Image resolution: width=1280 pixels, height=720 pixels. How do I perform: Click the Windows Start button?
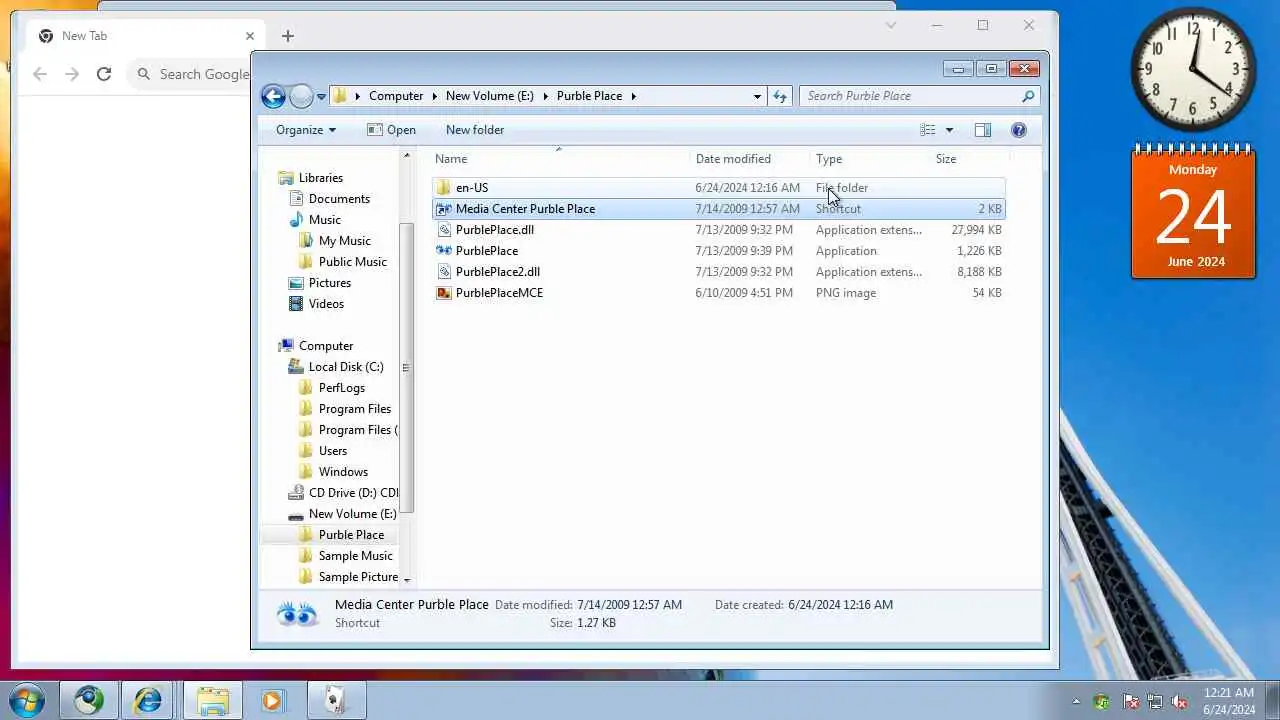[x=26, y=700]
